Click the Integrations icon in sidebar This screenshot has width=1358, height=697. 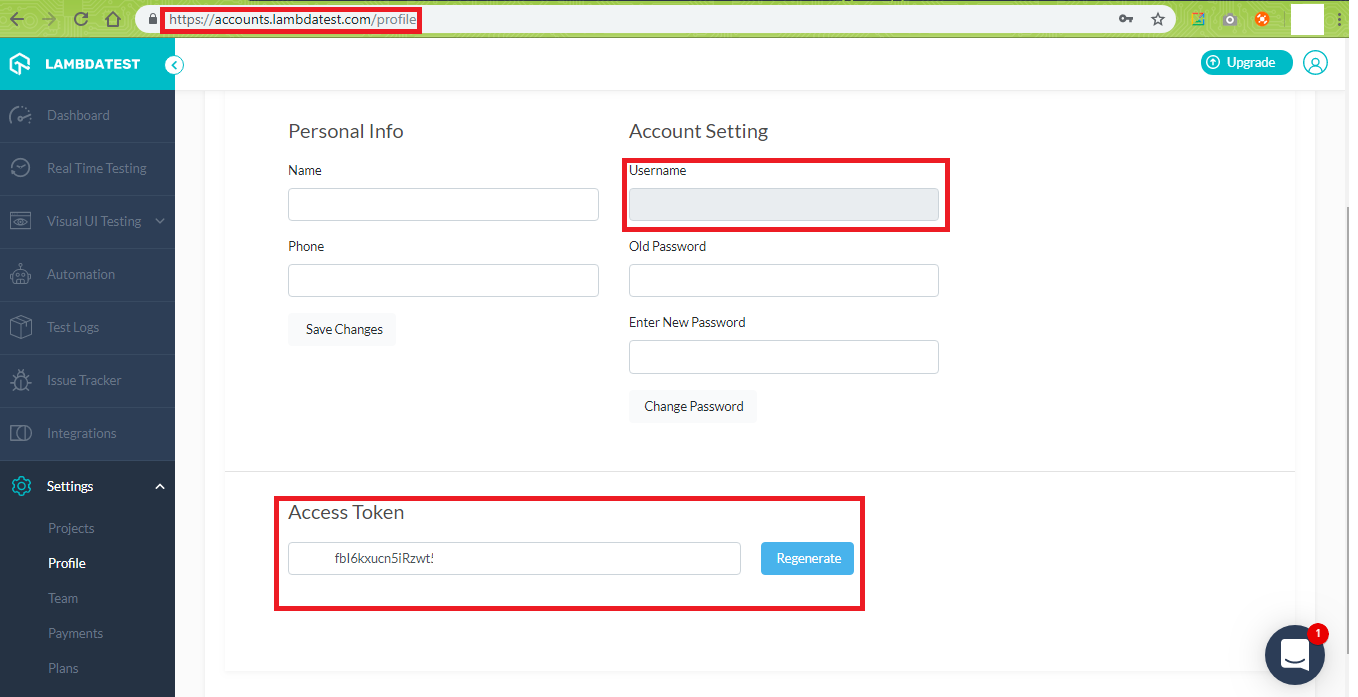click(21, 433)
